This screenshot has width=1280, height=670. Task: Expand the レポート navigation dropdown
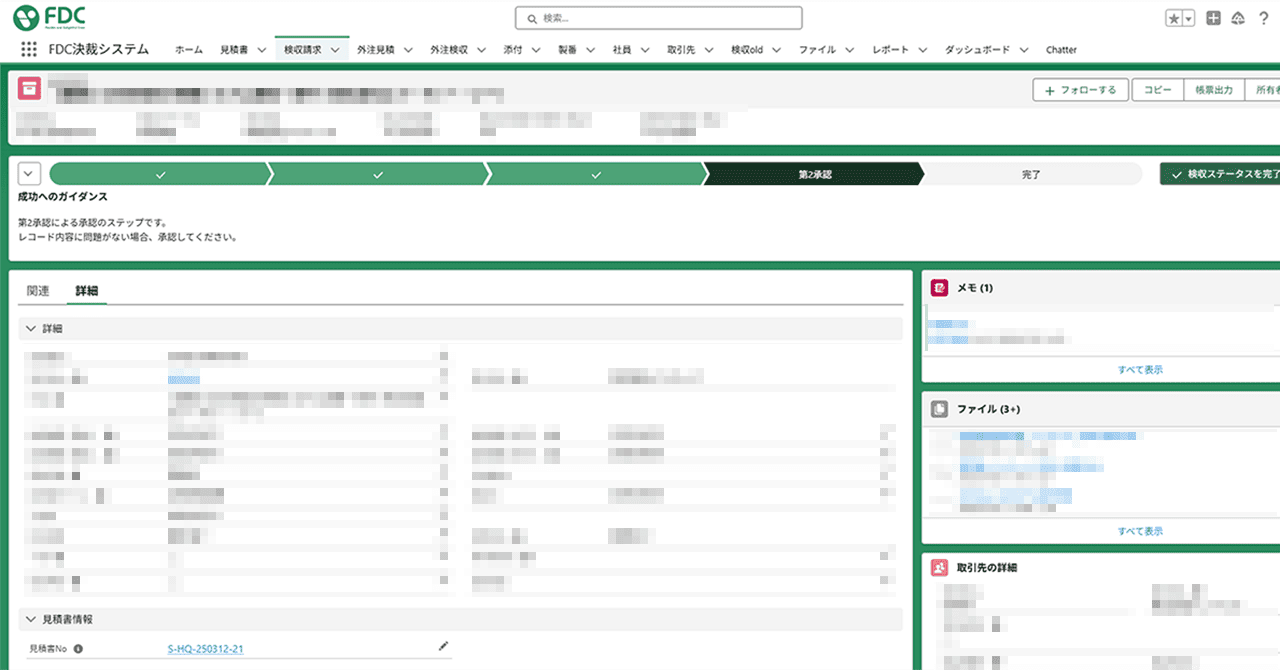click(922, 50)
